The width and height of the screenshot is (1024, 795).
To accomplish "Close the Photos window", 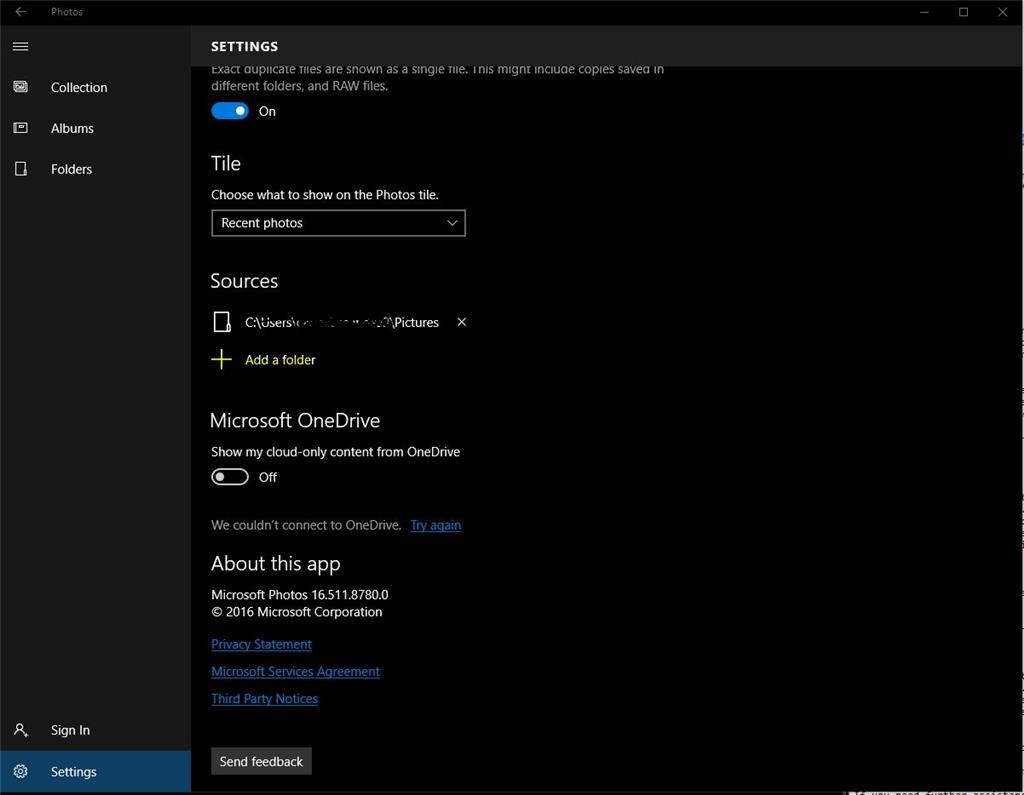I will (x=1002, y=12).
